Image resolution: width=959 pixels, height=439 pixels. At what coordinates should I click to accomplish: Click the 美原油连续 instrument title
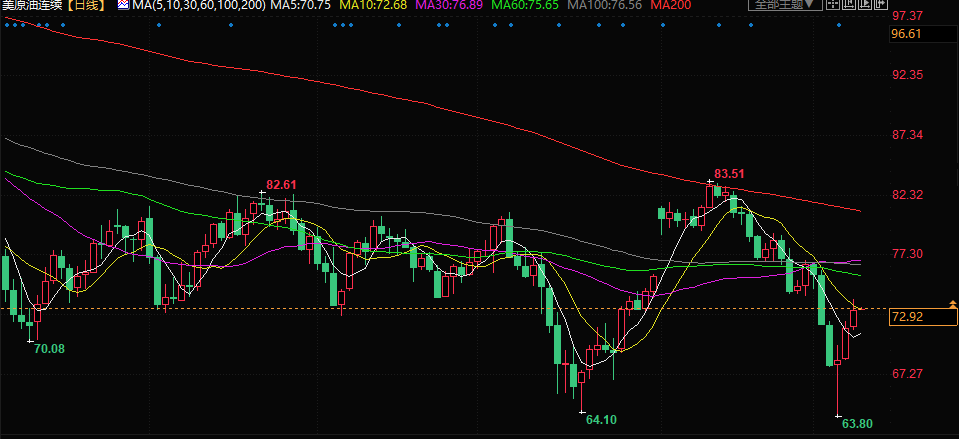[32, 6]
